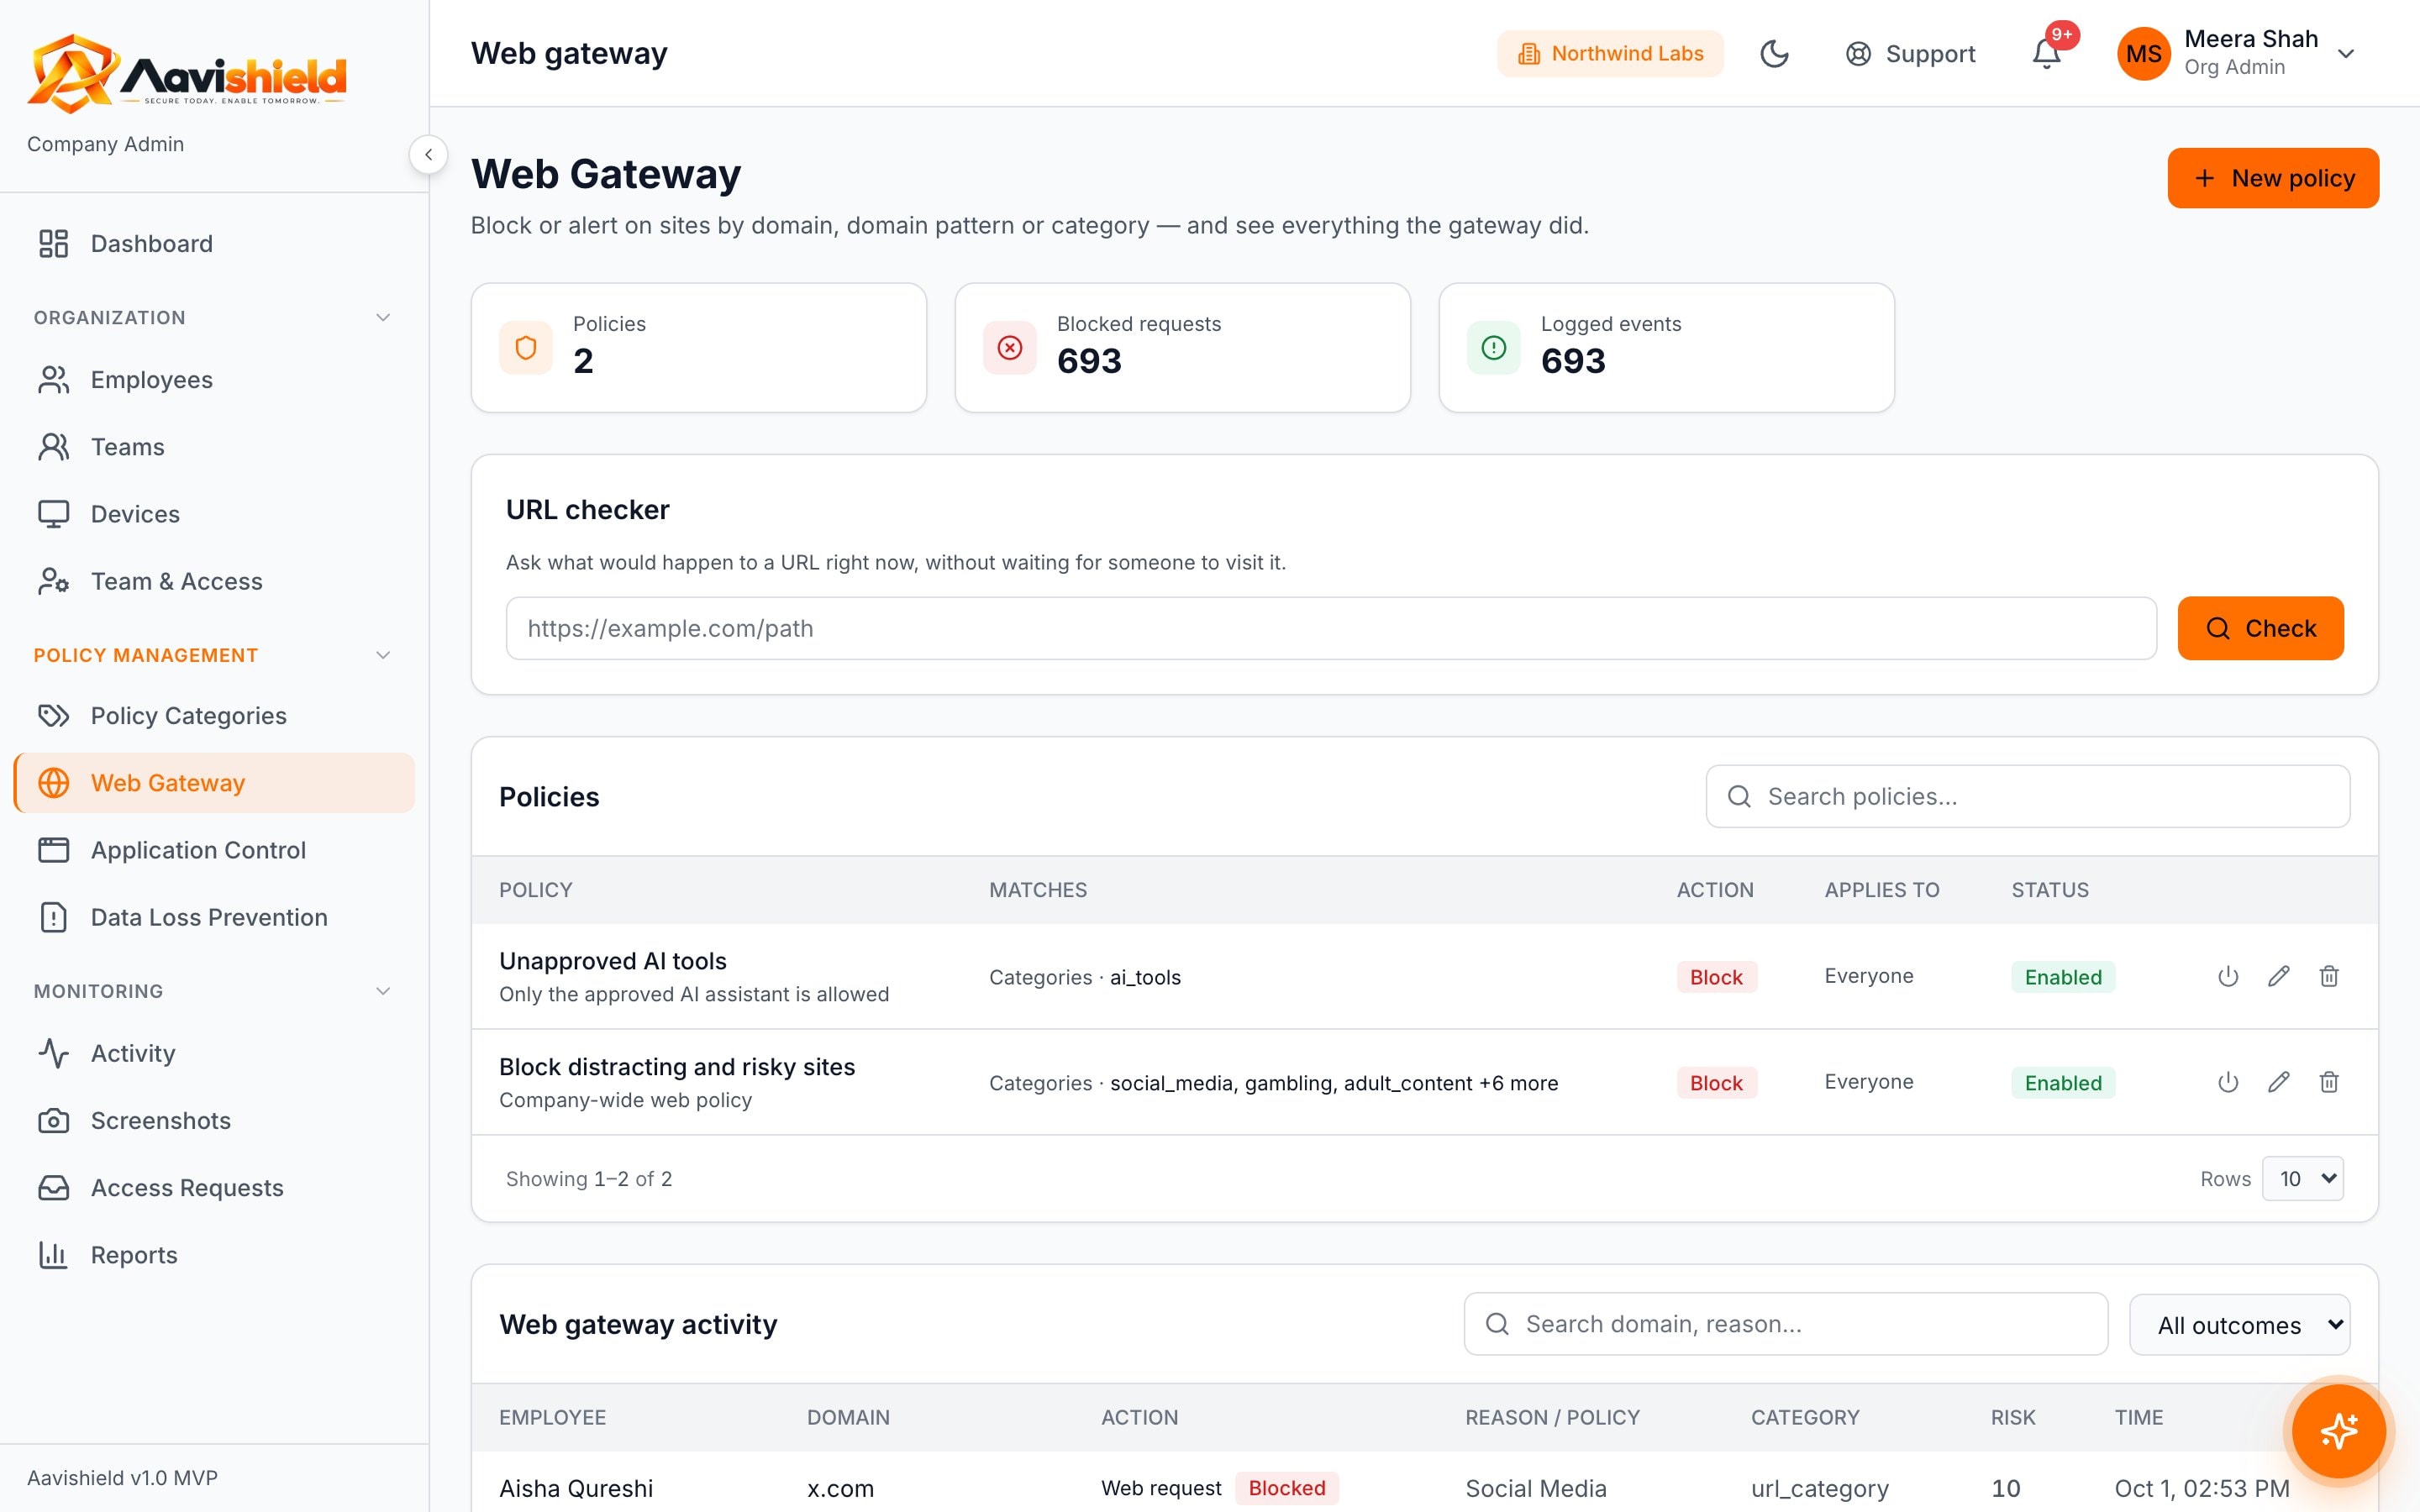Open Policy Categories page
Screen dimensions: 2420x1512
point(214,716)
